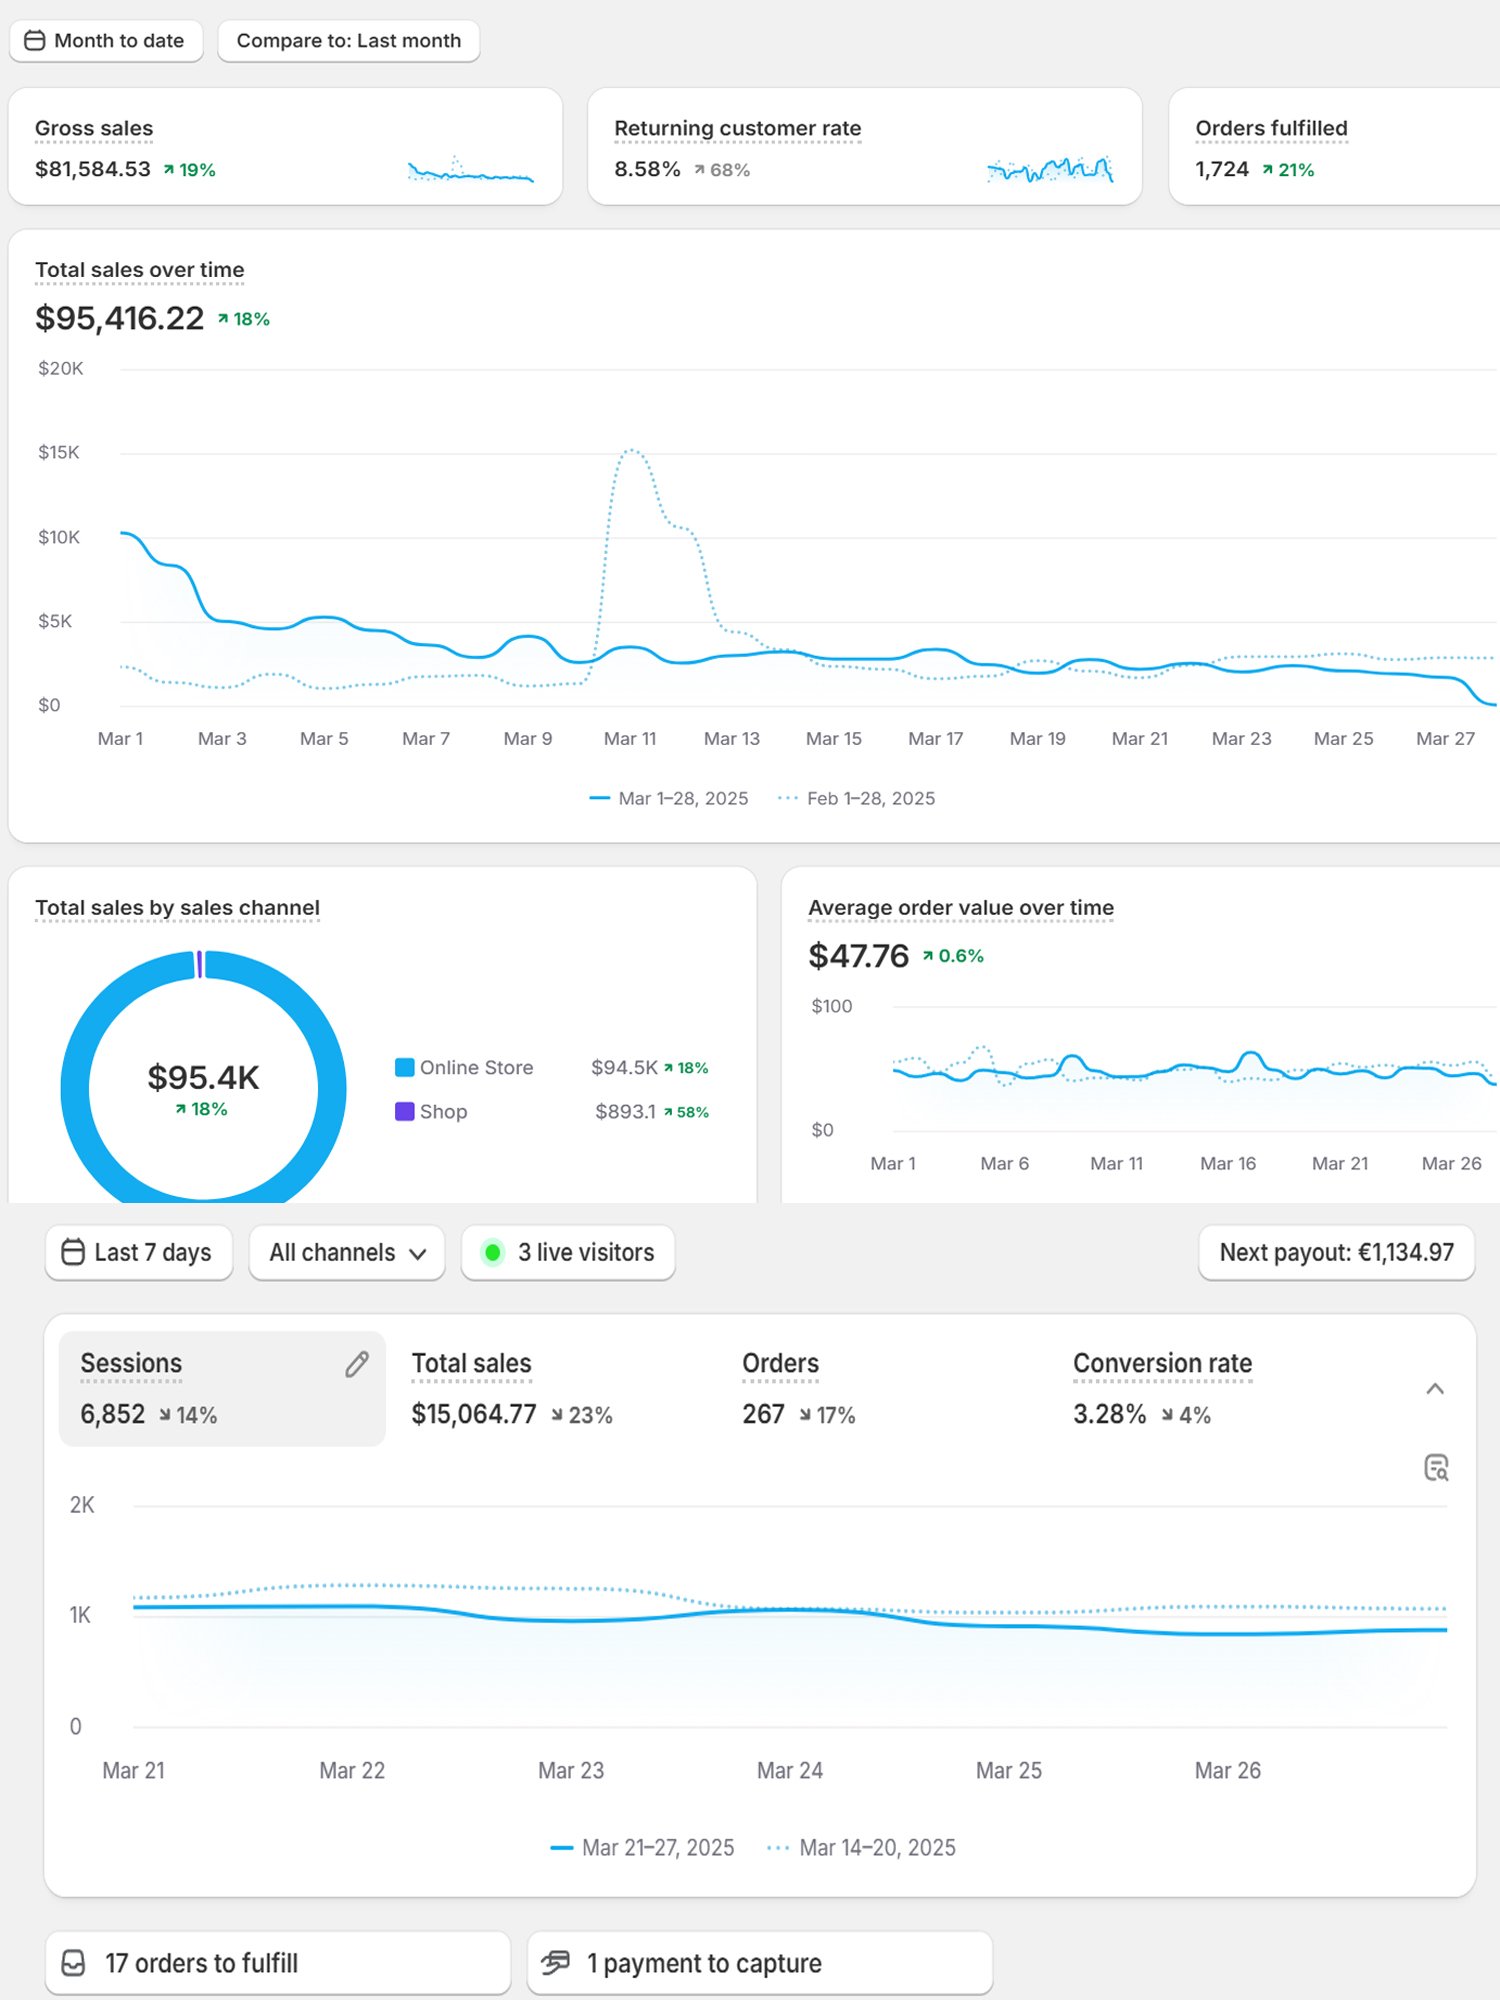The image size is (1500, 2000).
Task: Click the purple Shop legend swatch
Action: pos(405,1112)
